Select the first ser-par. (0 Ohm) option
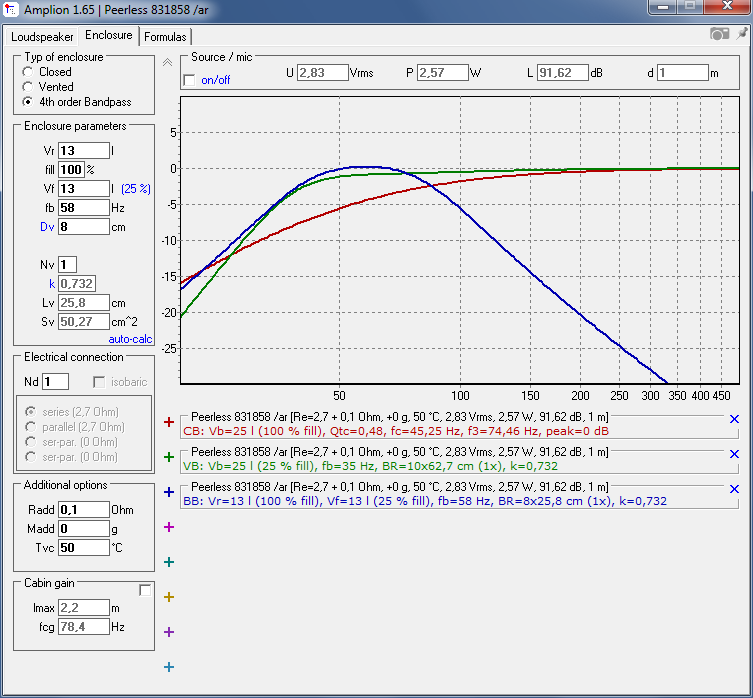This screenshot has width=753, height=698. coord(30,441)
